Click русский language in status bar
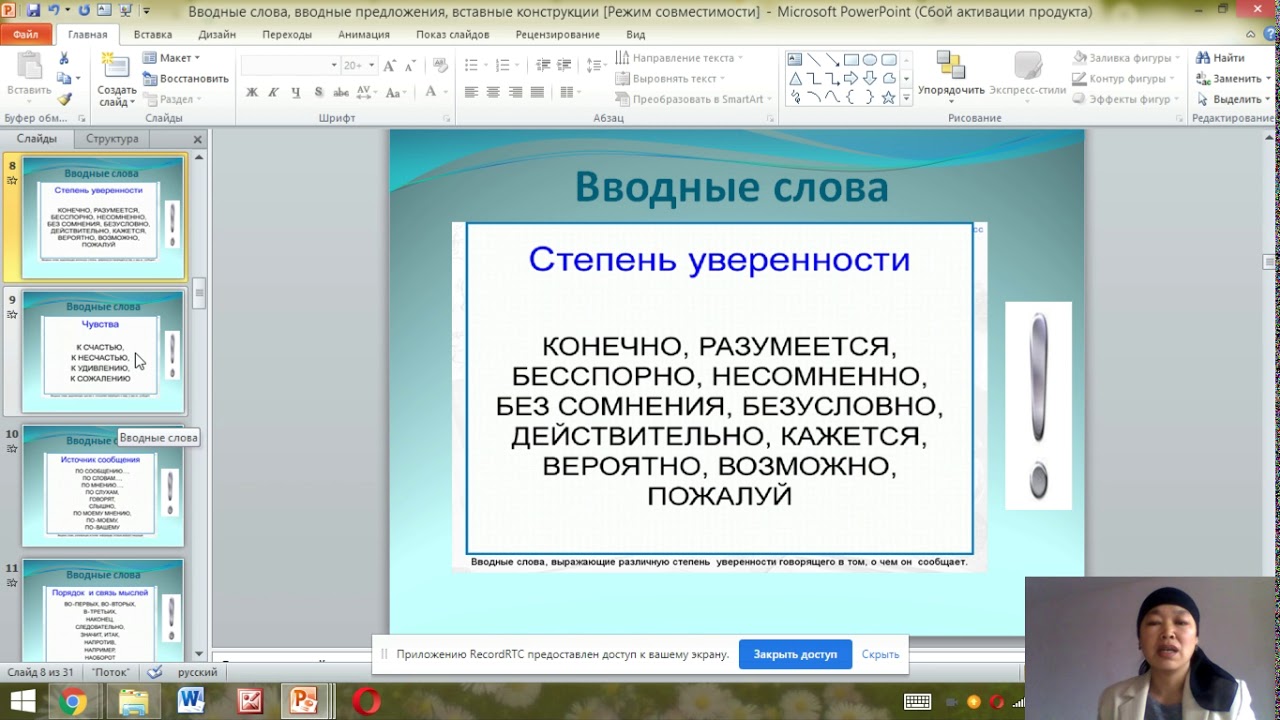This screenshot has width=1280, height=720. click(198, 672)
